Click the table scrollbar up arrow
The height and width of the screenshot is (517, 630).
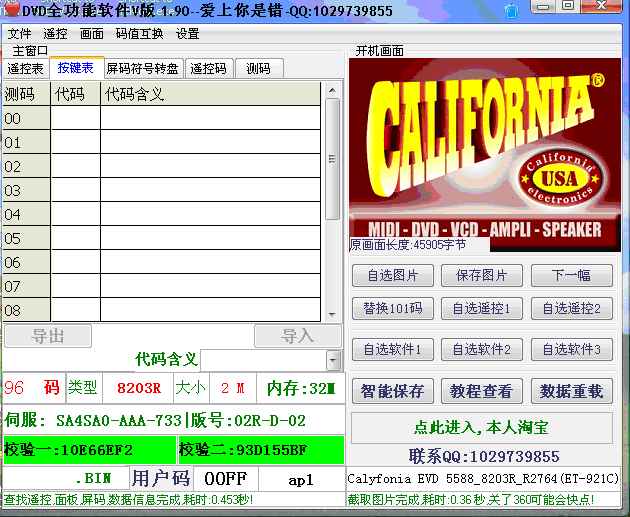click(332, 90)
